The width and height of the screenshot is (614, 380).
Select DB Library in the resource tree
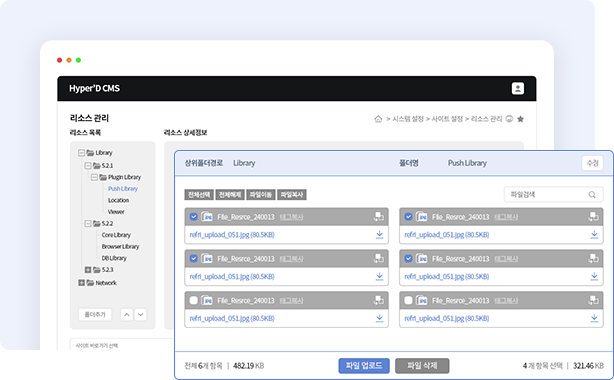tap(114, 258)
